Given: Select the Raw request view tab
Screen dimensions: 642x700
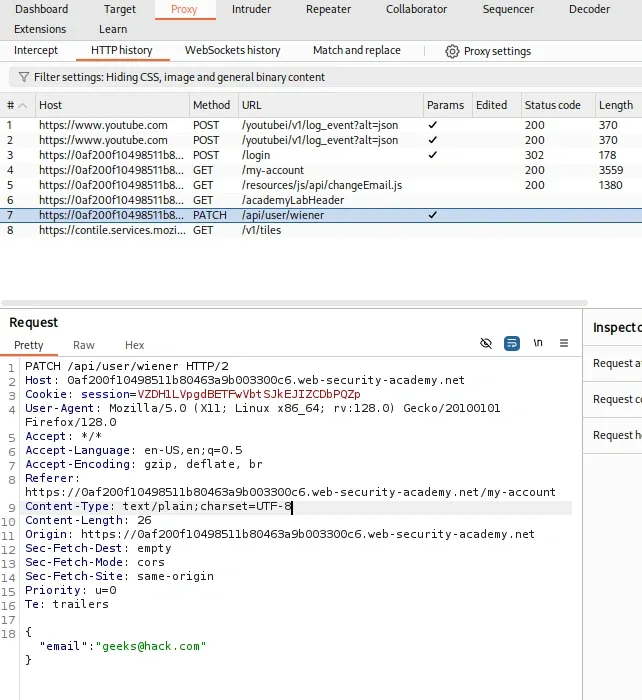Looking at the screenshot, I should tap(84, 345).
